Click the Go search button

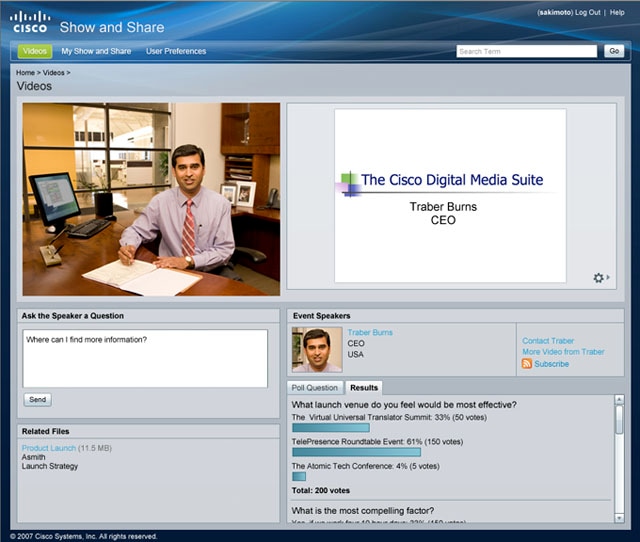[x=614, y=51]
